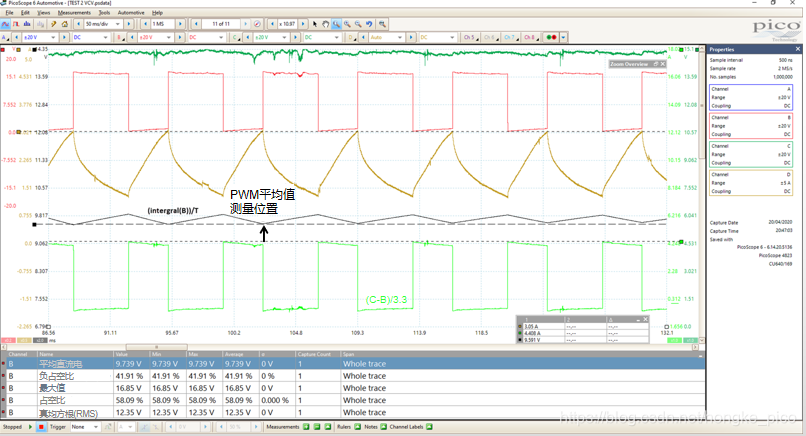Click the Home auto setup icon
The width and height of the screenshot is (806, 436).
coord(65,24)
